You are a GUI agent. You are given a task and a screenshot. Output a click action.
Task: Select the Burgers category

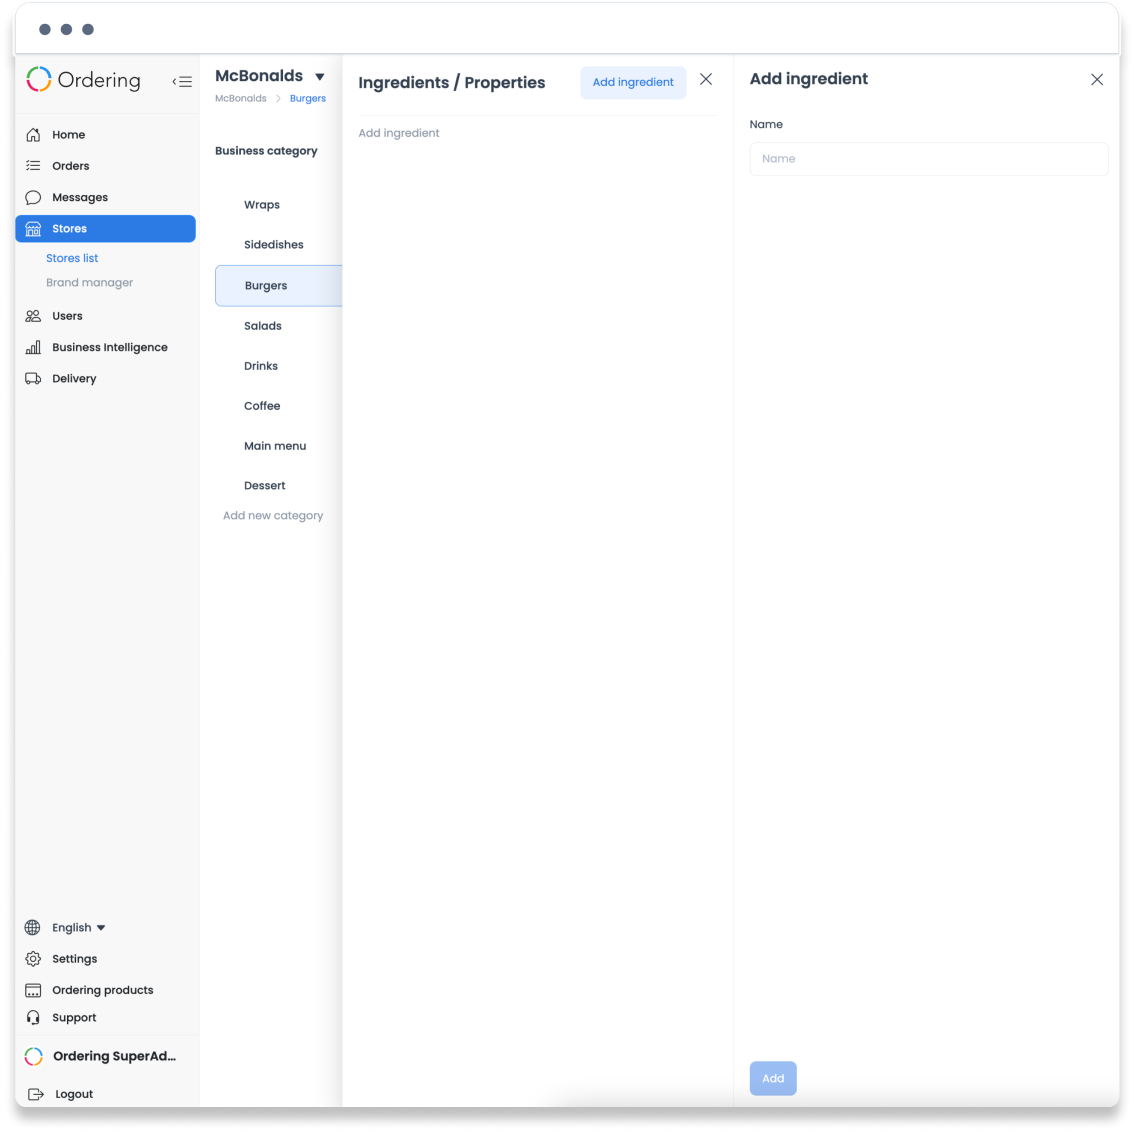click(x=278, y=286)
